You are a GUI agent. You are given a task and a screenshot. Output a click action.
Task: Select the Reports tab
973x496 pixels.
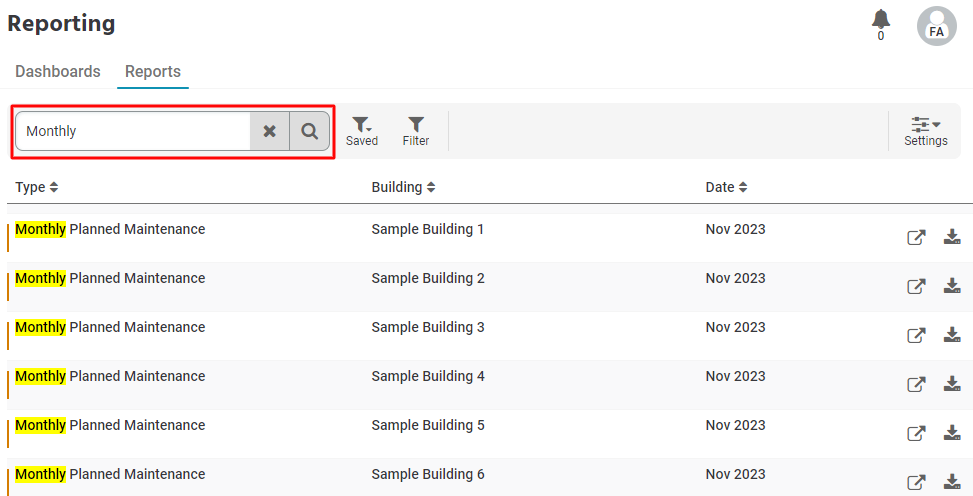click(x=153, y=71)
